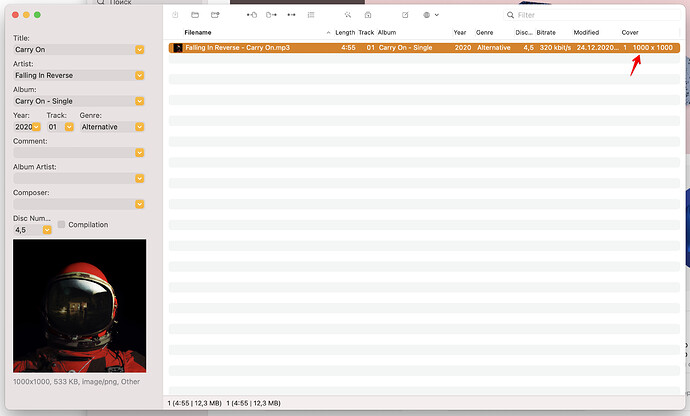Close the Mp3tag window with red button
The image size is (690, 416).
[x=15, y=15]
